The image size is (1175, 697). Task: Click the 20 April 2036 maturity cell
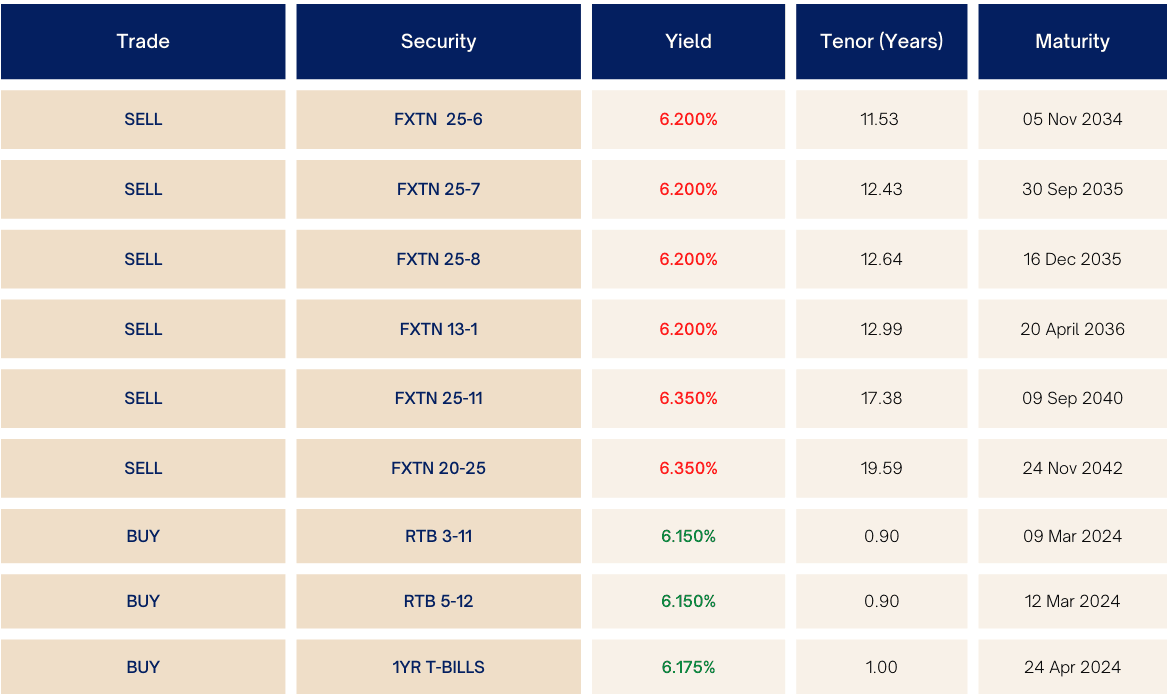tap(1072, 329)
